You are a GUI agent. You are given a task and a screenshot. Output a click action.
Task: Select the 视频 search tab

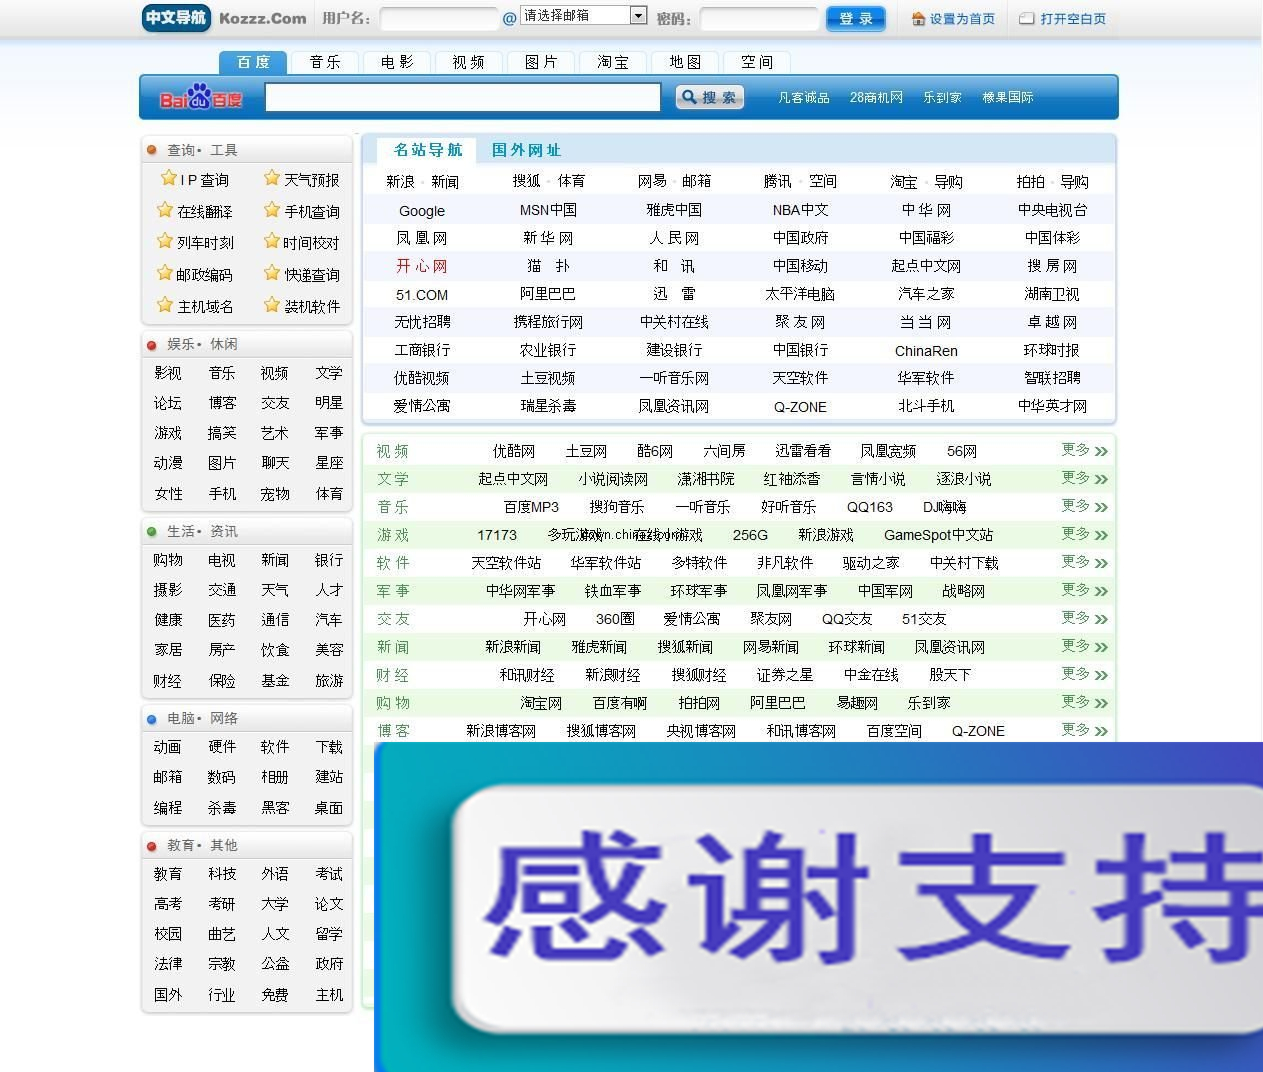[x=469, y=62]
